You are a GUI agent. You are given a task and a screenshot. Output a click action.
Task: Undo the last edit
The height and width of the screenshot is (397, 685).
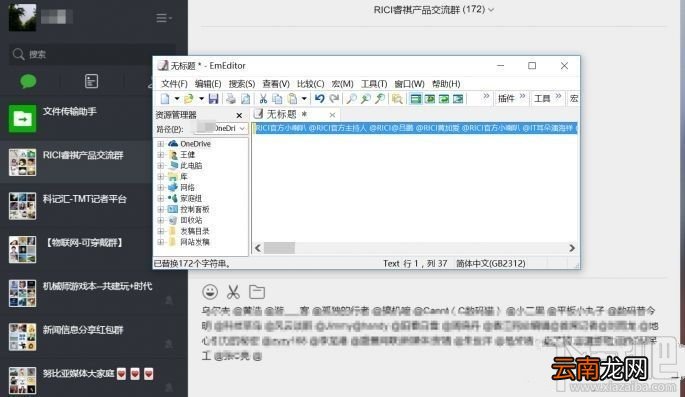click(x=320, y=99)
